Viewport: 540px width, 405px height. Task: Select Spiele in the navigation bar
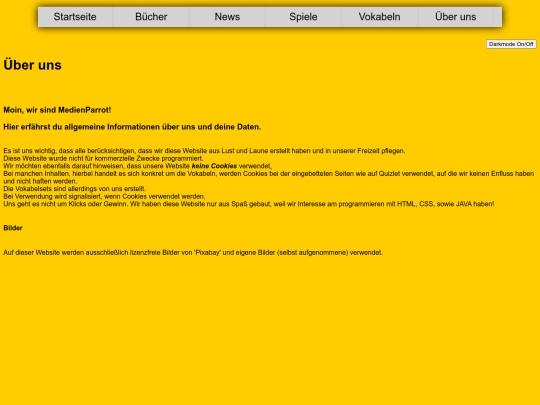coord(303,17)
